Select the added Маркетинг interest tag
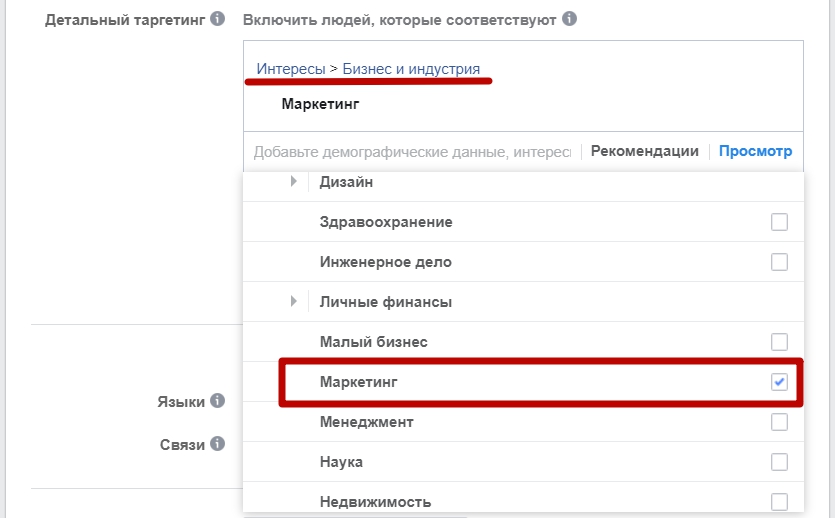This screenshot has width=835, height=518. tap(320, 104)
